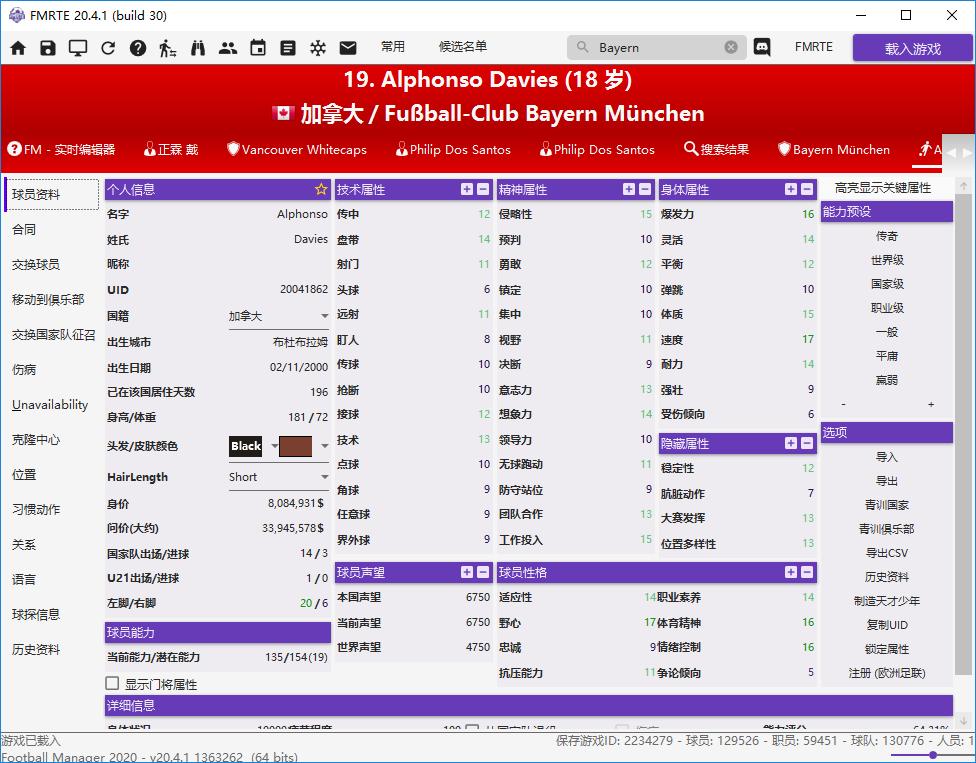Open the Discord icon next to FMRTE
Screen dimensions: 976x763
click(763, 46)
